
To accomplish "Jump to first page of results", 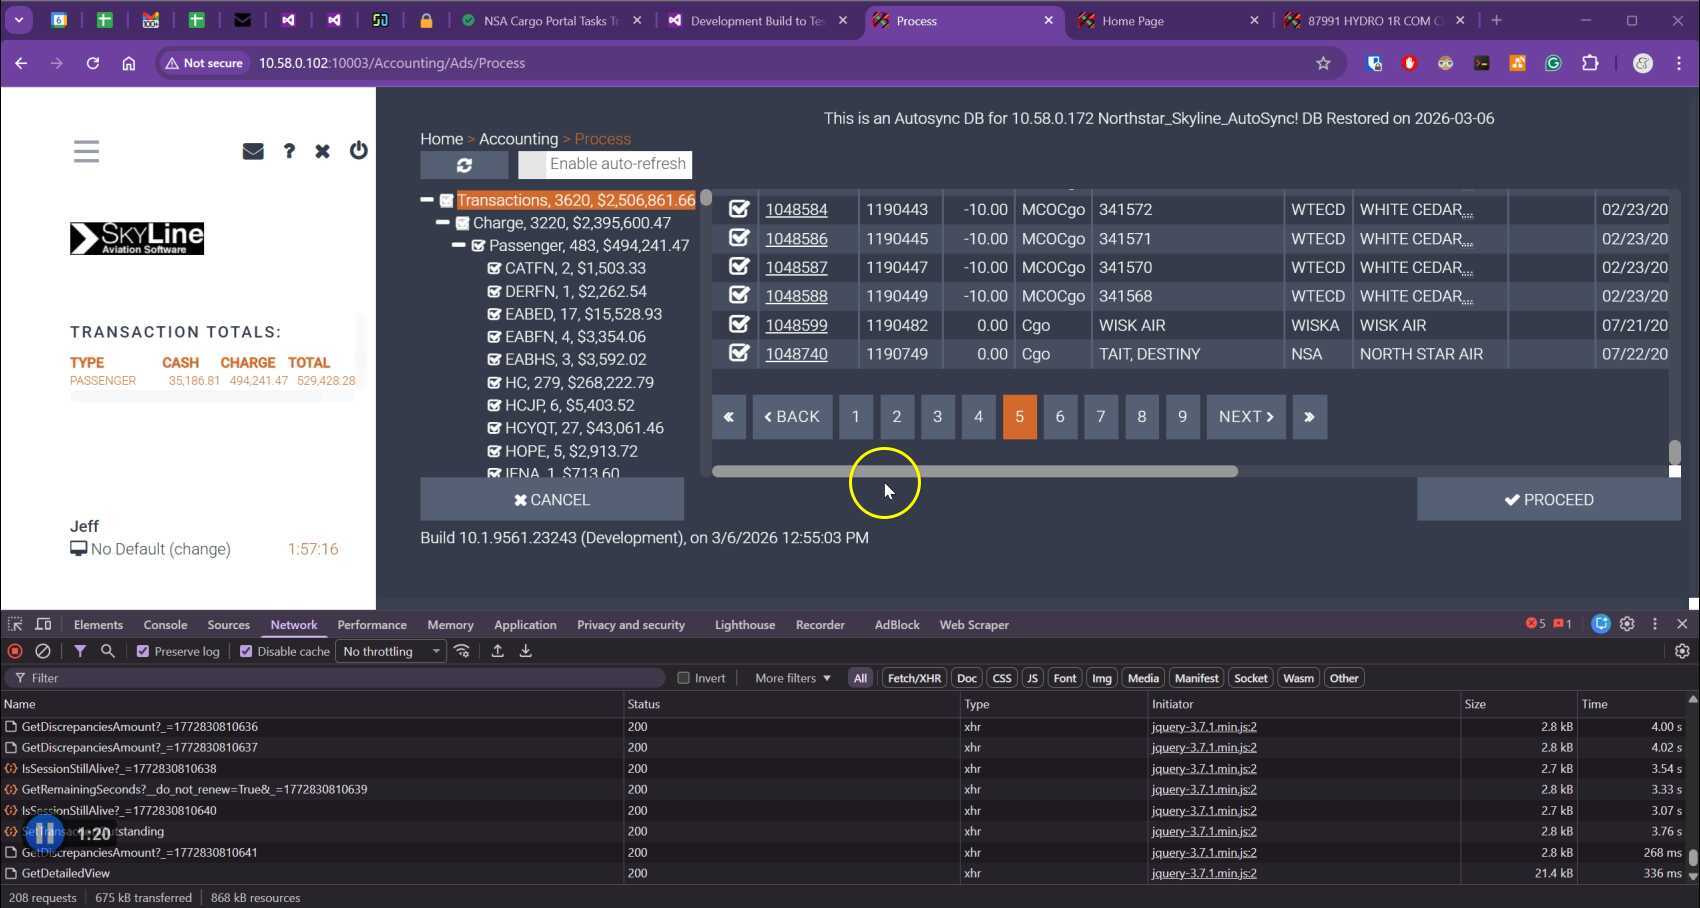I will 728,417.
